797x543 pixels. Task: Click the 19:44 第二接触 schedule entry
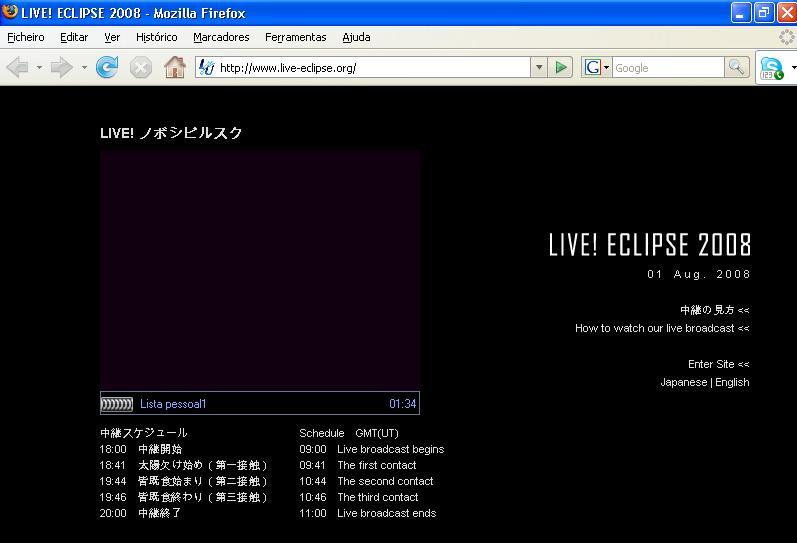point(183,481)
